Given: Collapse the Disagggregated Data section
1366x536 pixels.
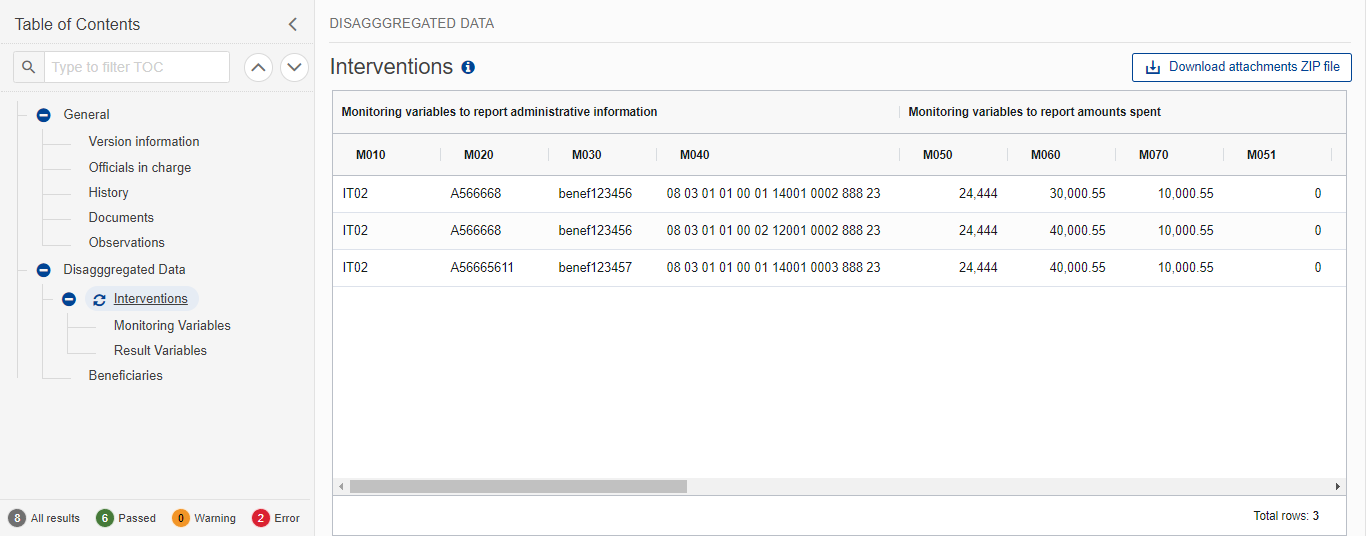Looking at the screenshot, I should click(x=43, y=270).
